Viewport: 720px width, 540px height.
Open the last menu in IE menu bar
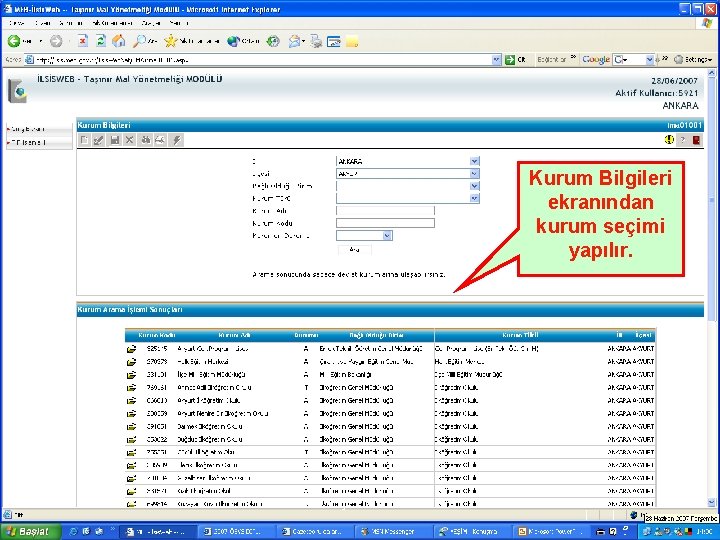point(179,22)
